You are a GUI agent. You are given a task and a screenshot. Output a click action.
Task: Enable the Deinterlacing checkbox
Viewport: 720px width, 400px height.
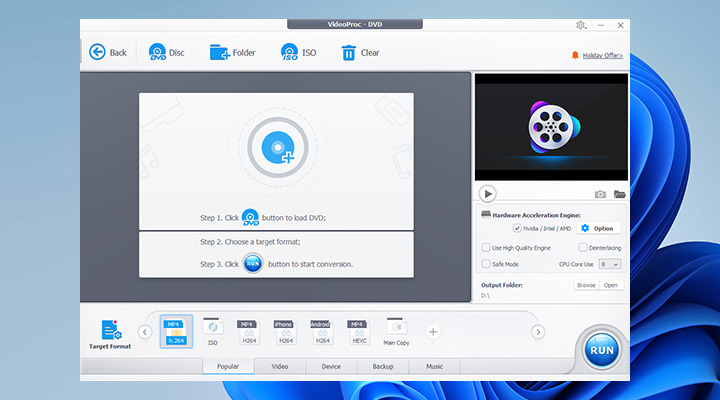click(583, 247)
